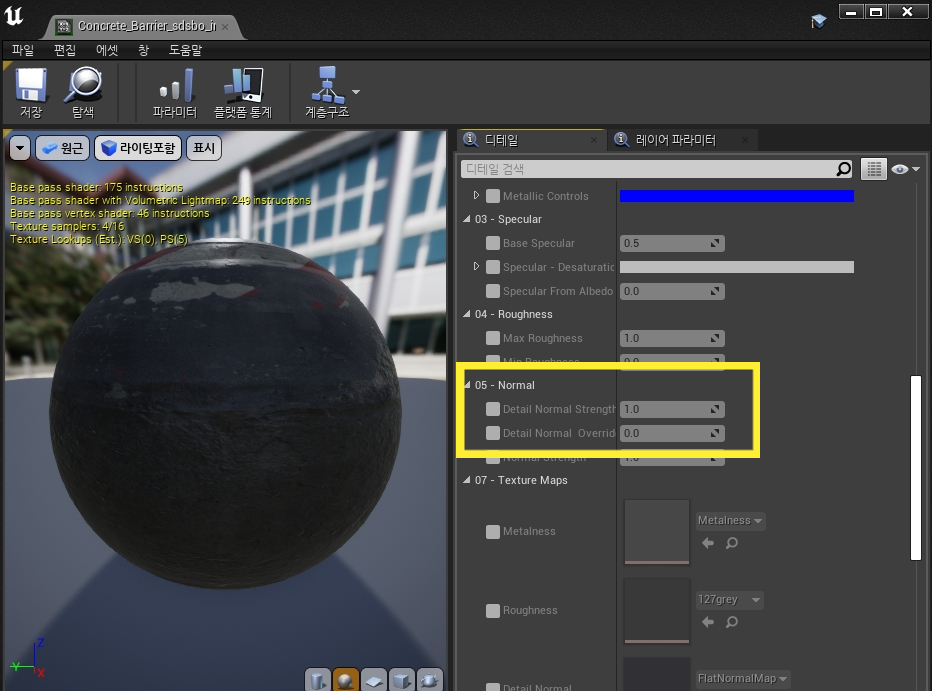Enable Specular - Desaturation checkbox
This screenshot has width=932, height=691.
493,267
